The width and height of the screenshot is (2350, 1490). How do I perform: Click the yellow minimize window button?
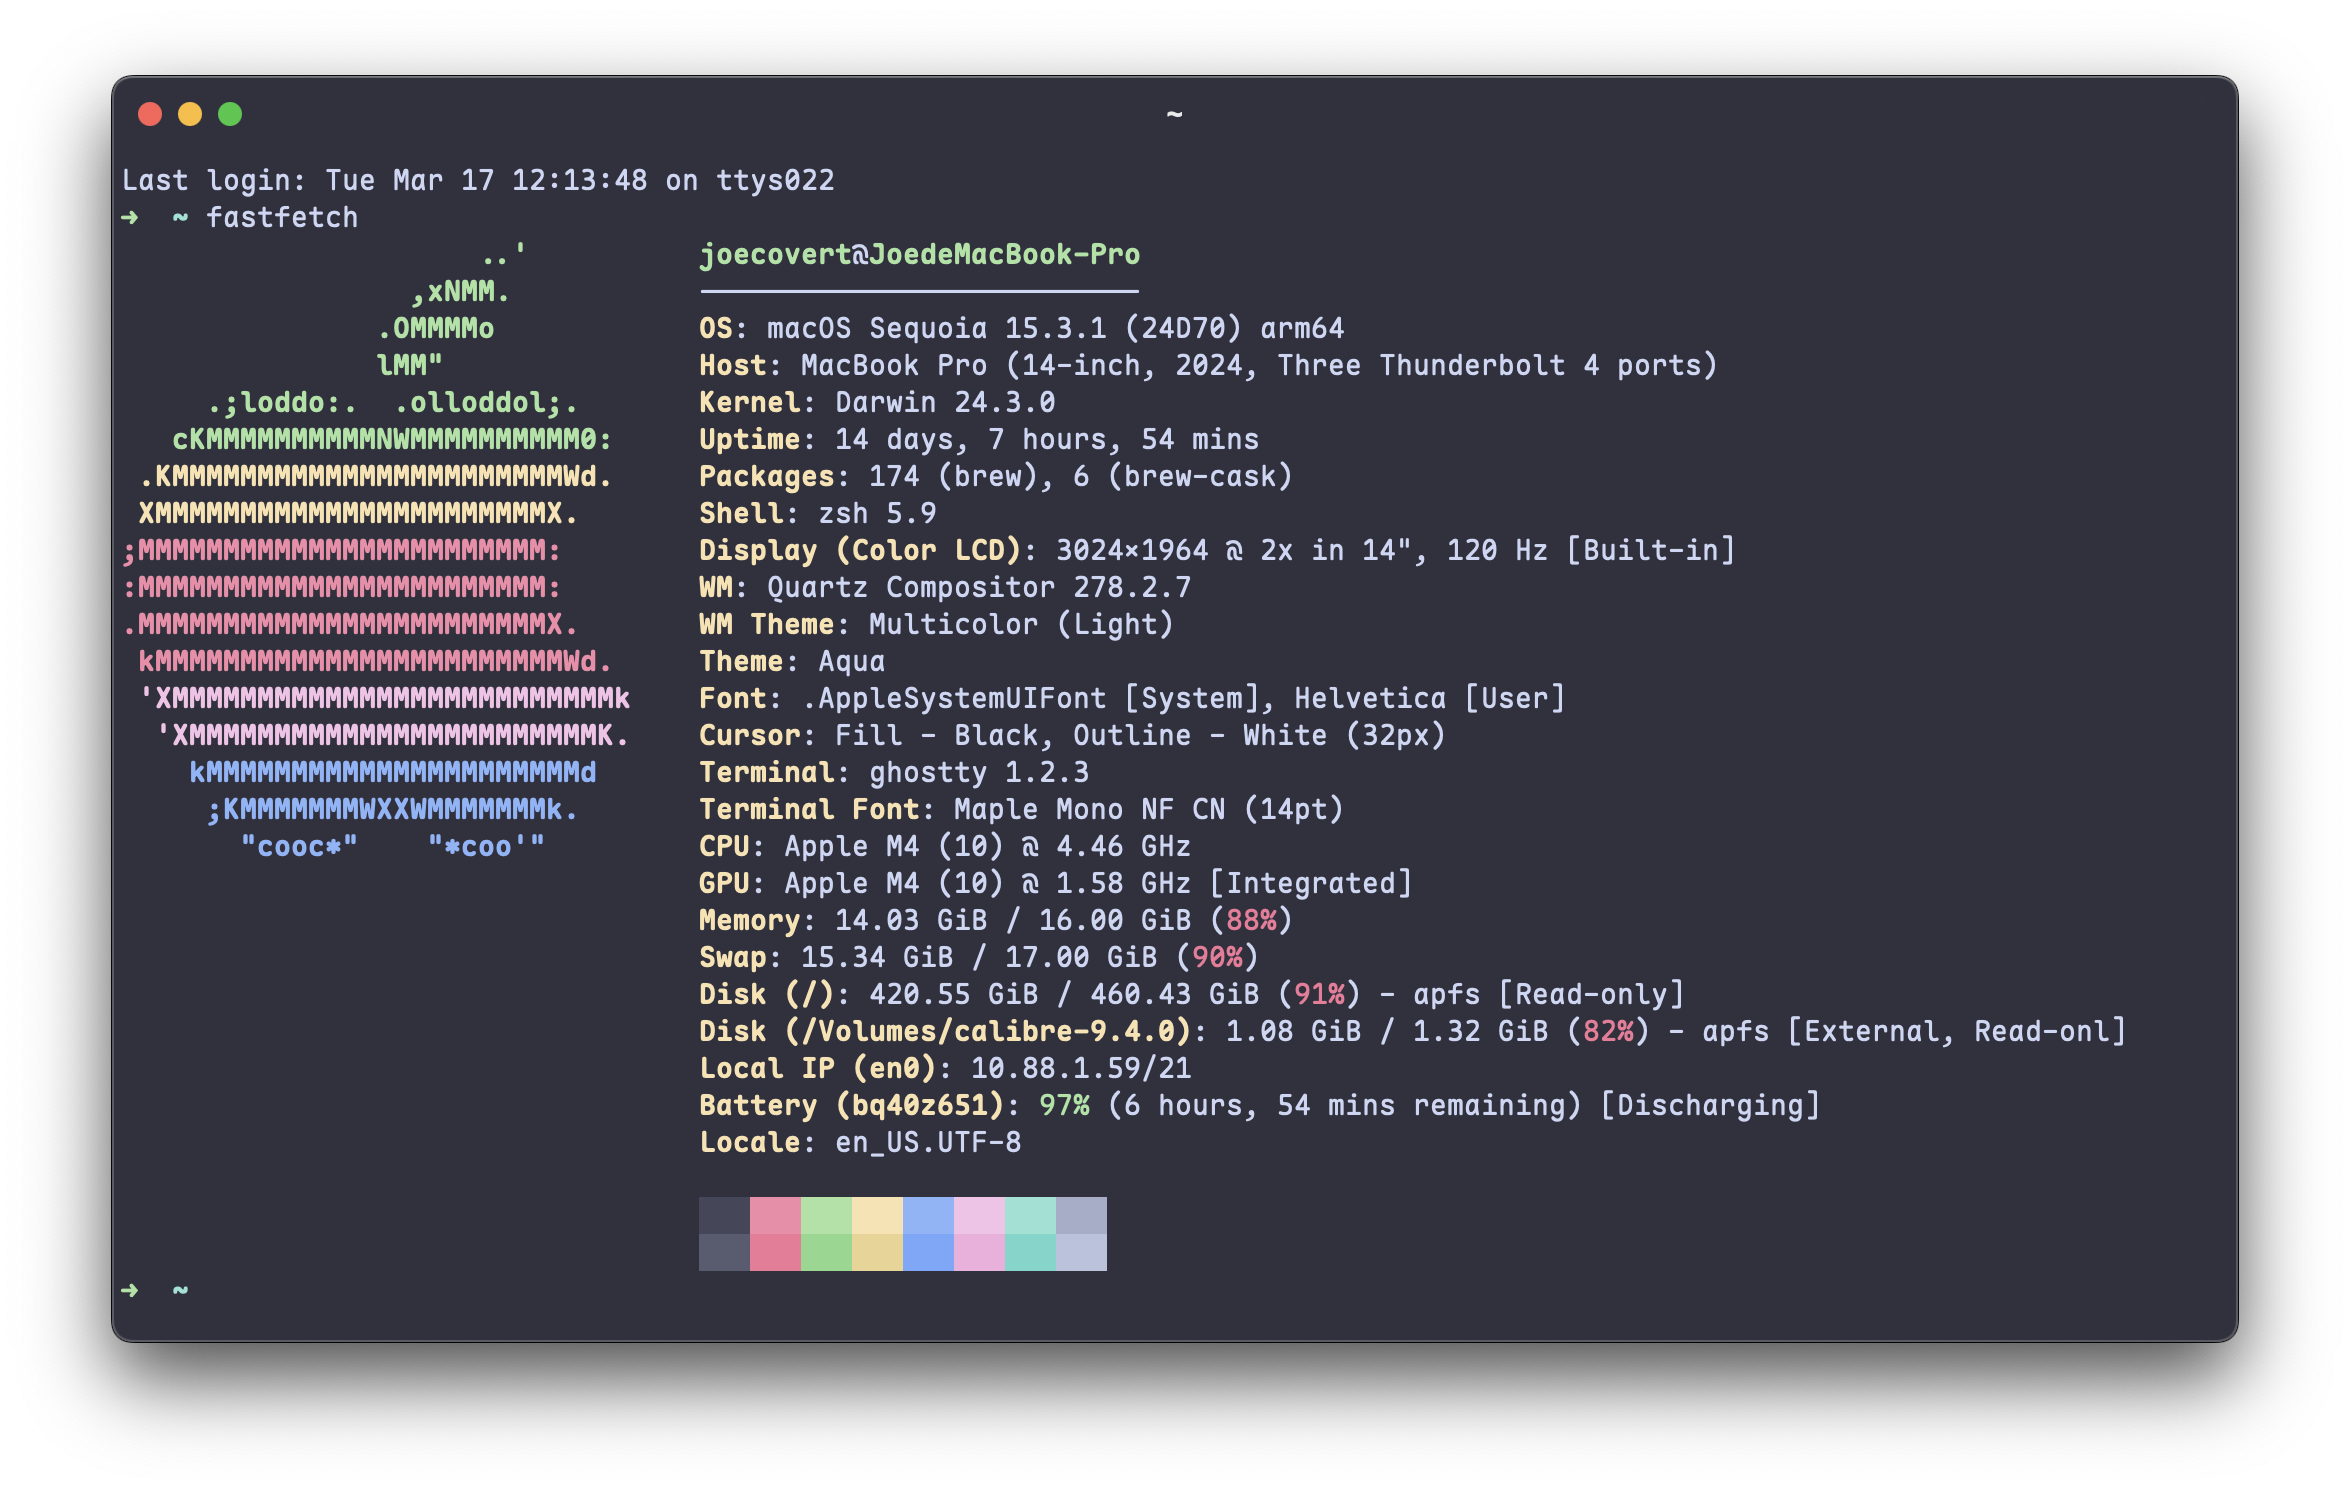(x=190, y=114)
